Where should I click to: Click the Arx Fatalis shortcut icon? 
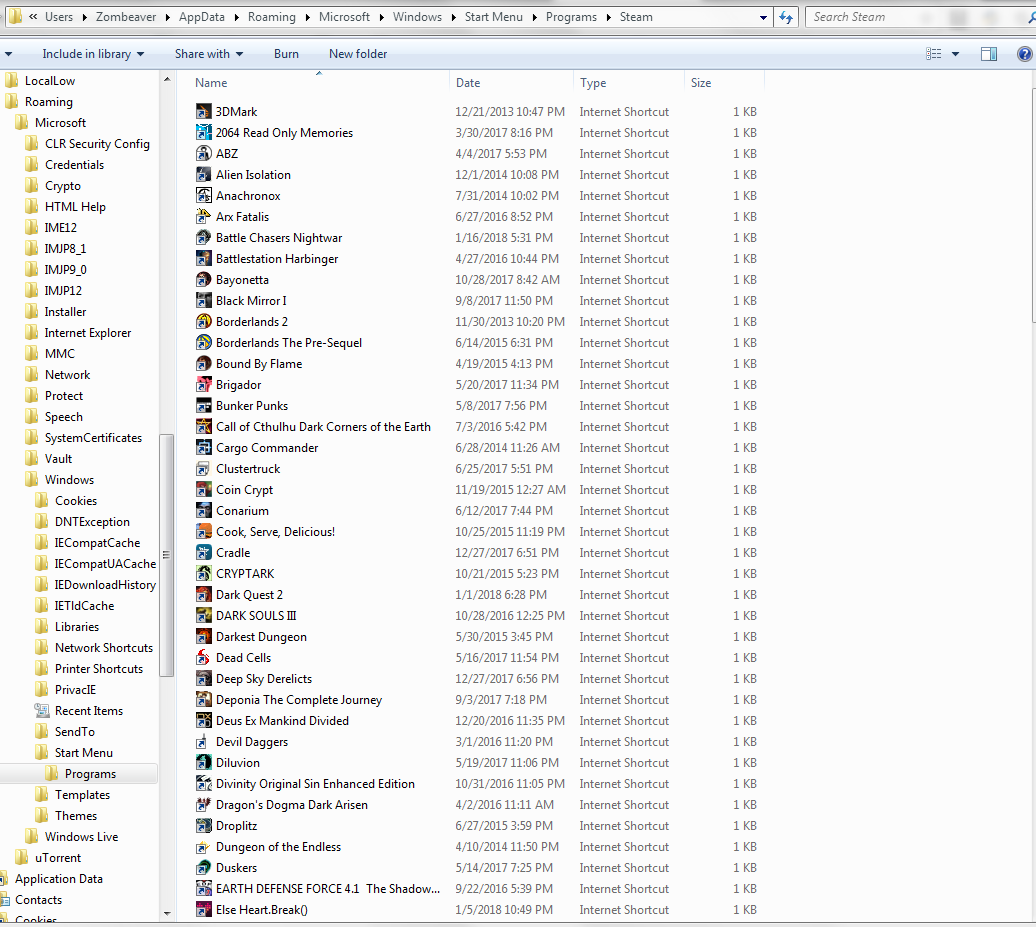204,217
